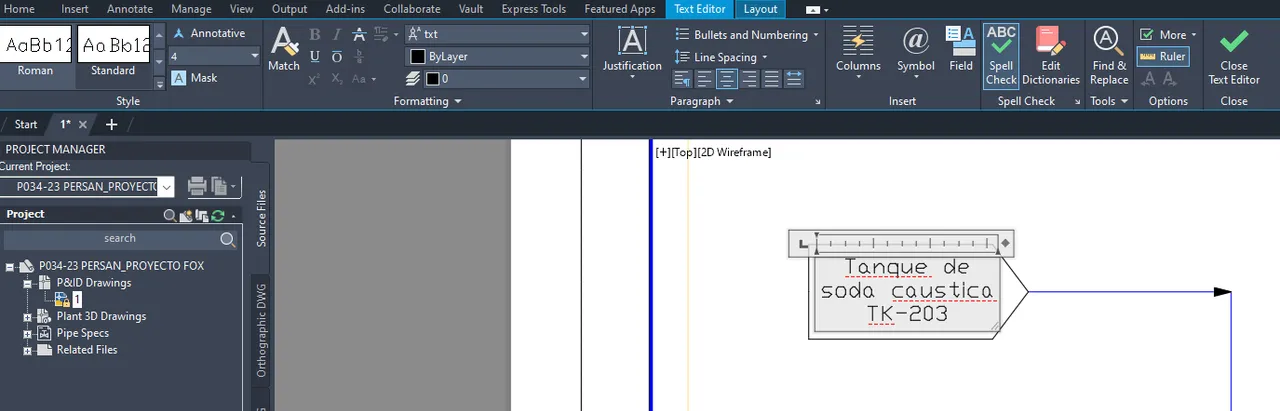
Task: Click the project search field
Action: [120, 239]
